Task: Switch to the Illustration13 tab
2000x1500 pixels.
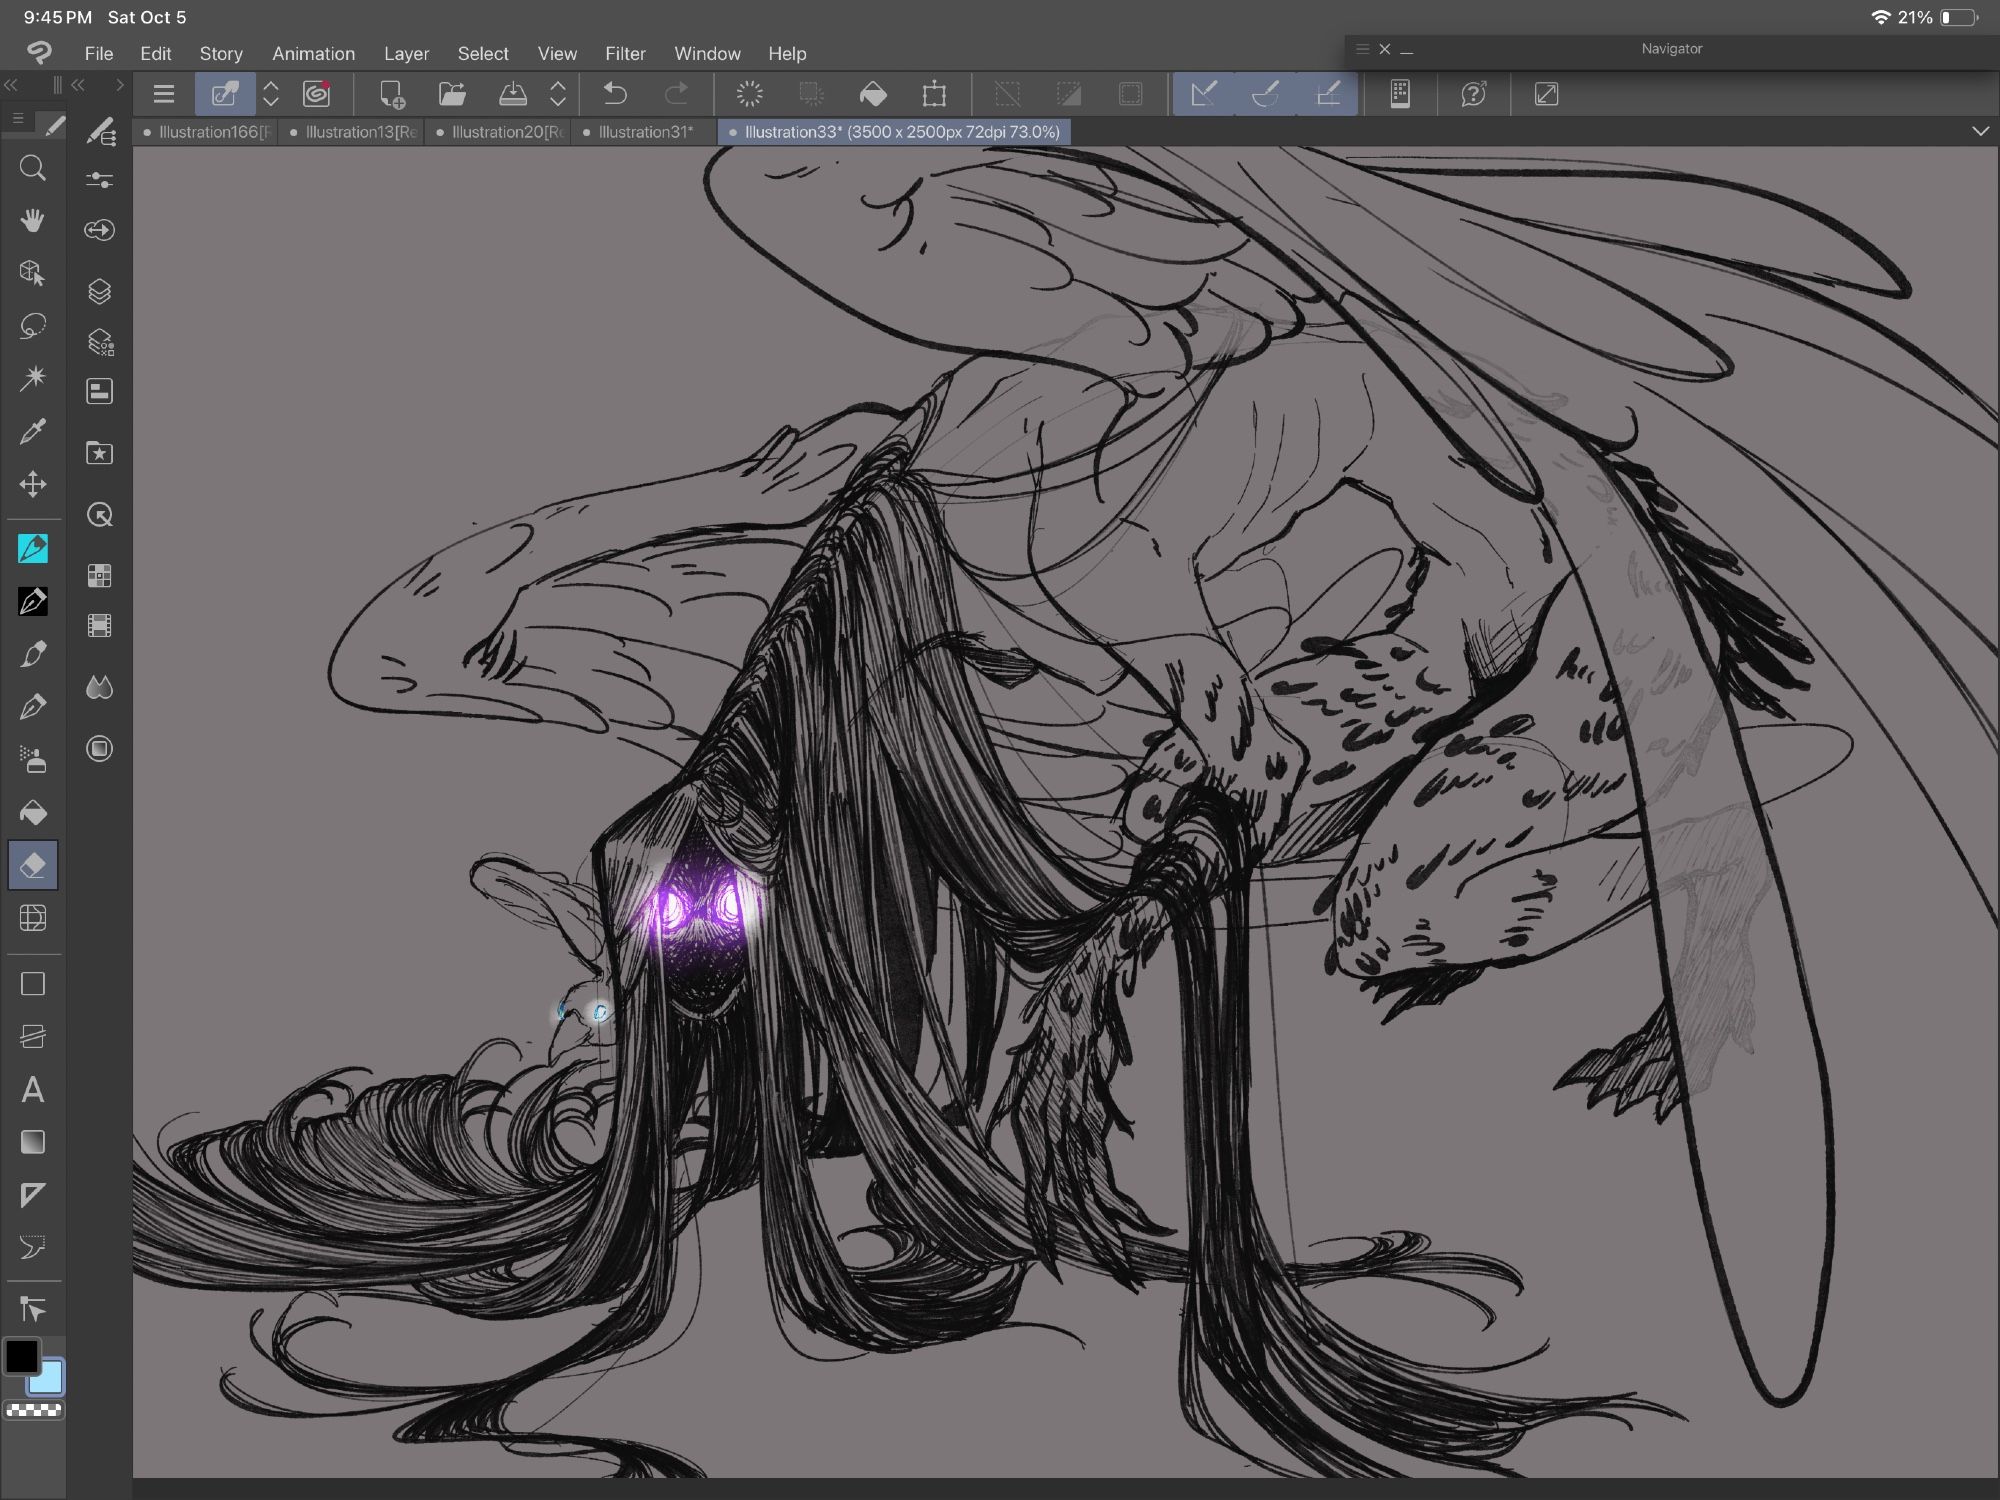Action: [352, 132]
